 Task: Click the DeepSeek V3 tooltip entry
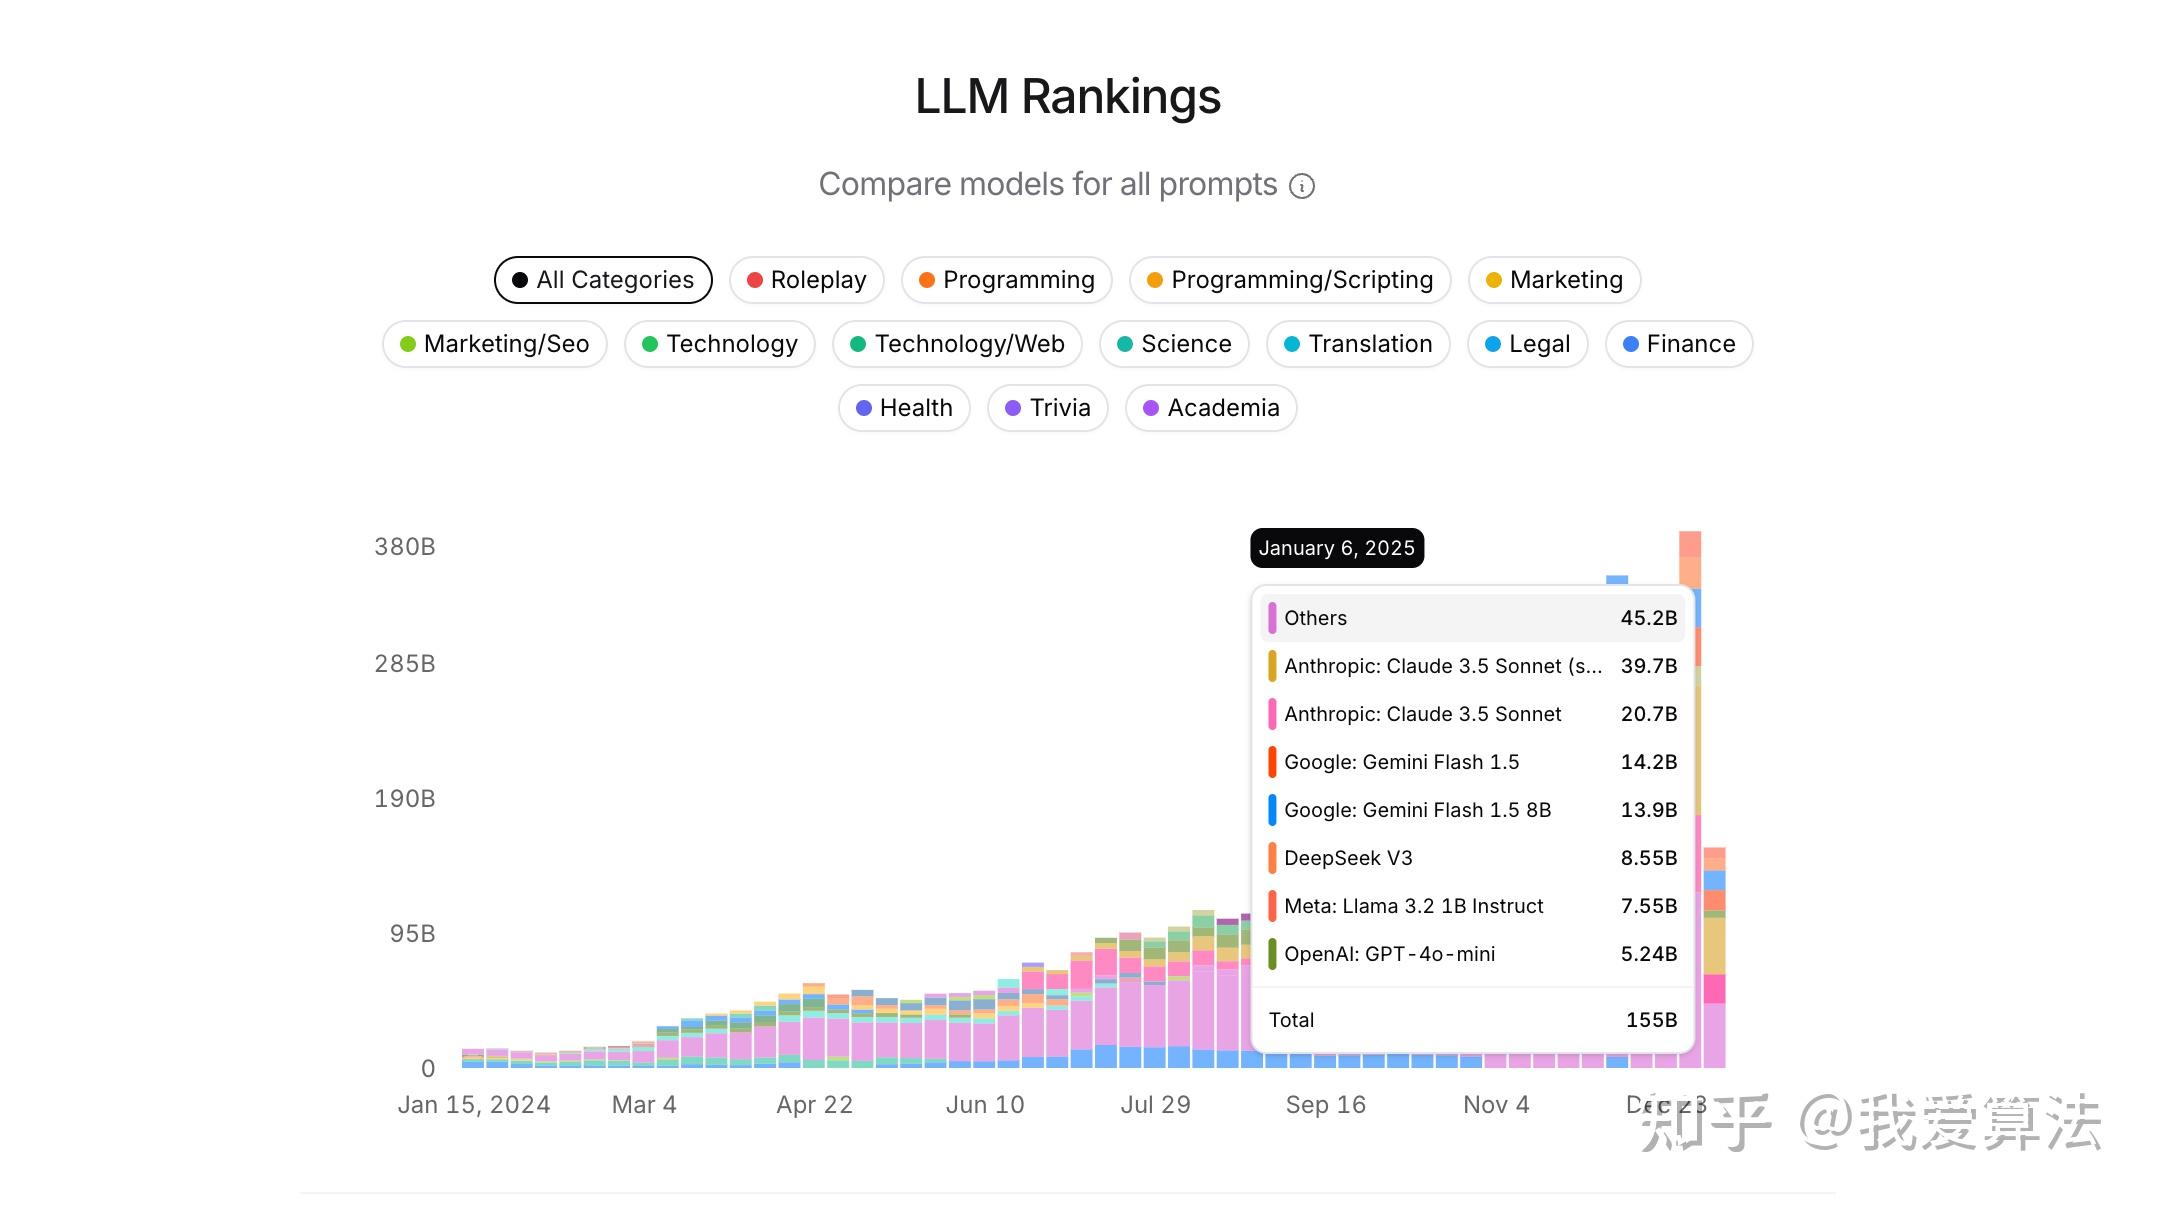pos(1470,858)
